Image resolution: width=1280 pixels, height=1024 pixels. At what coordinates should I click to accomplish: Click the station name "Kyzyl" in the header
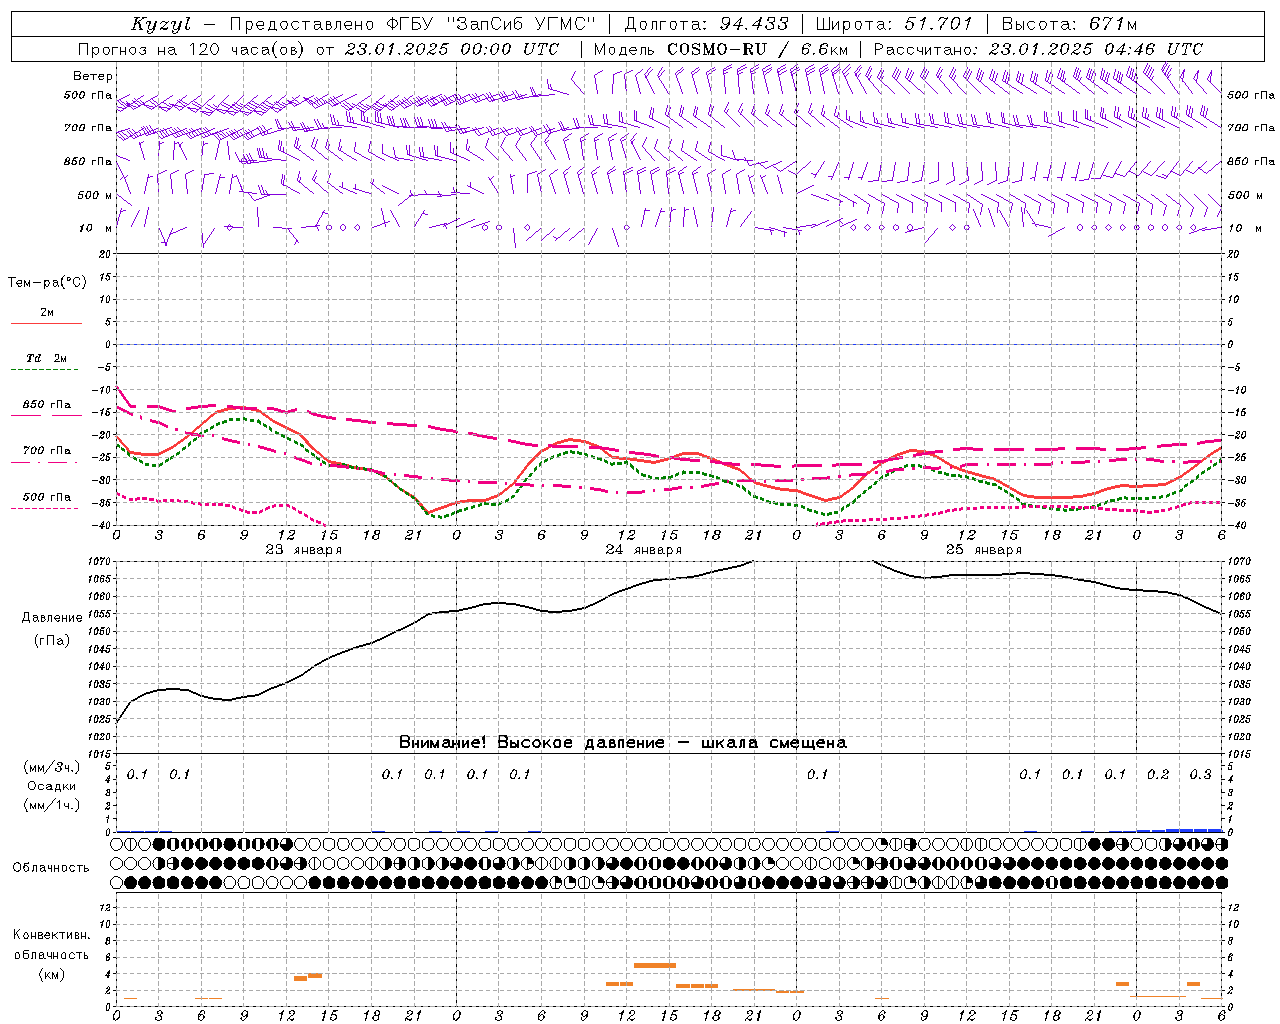coord(161,24)
